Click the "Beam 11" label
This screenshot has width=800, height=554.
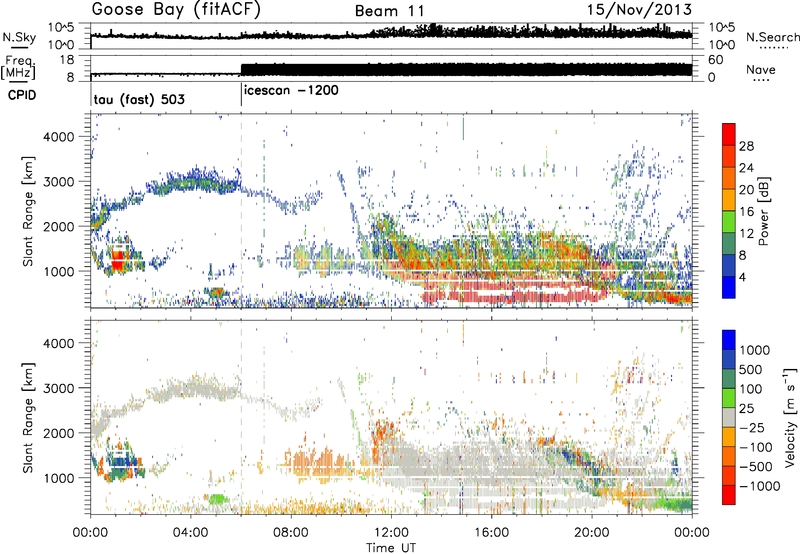point(390,11)
